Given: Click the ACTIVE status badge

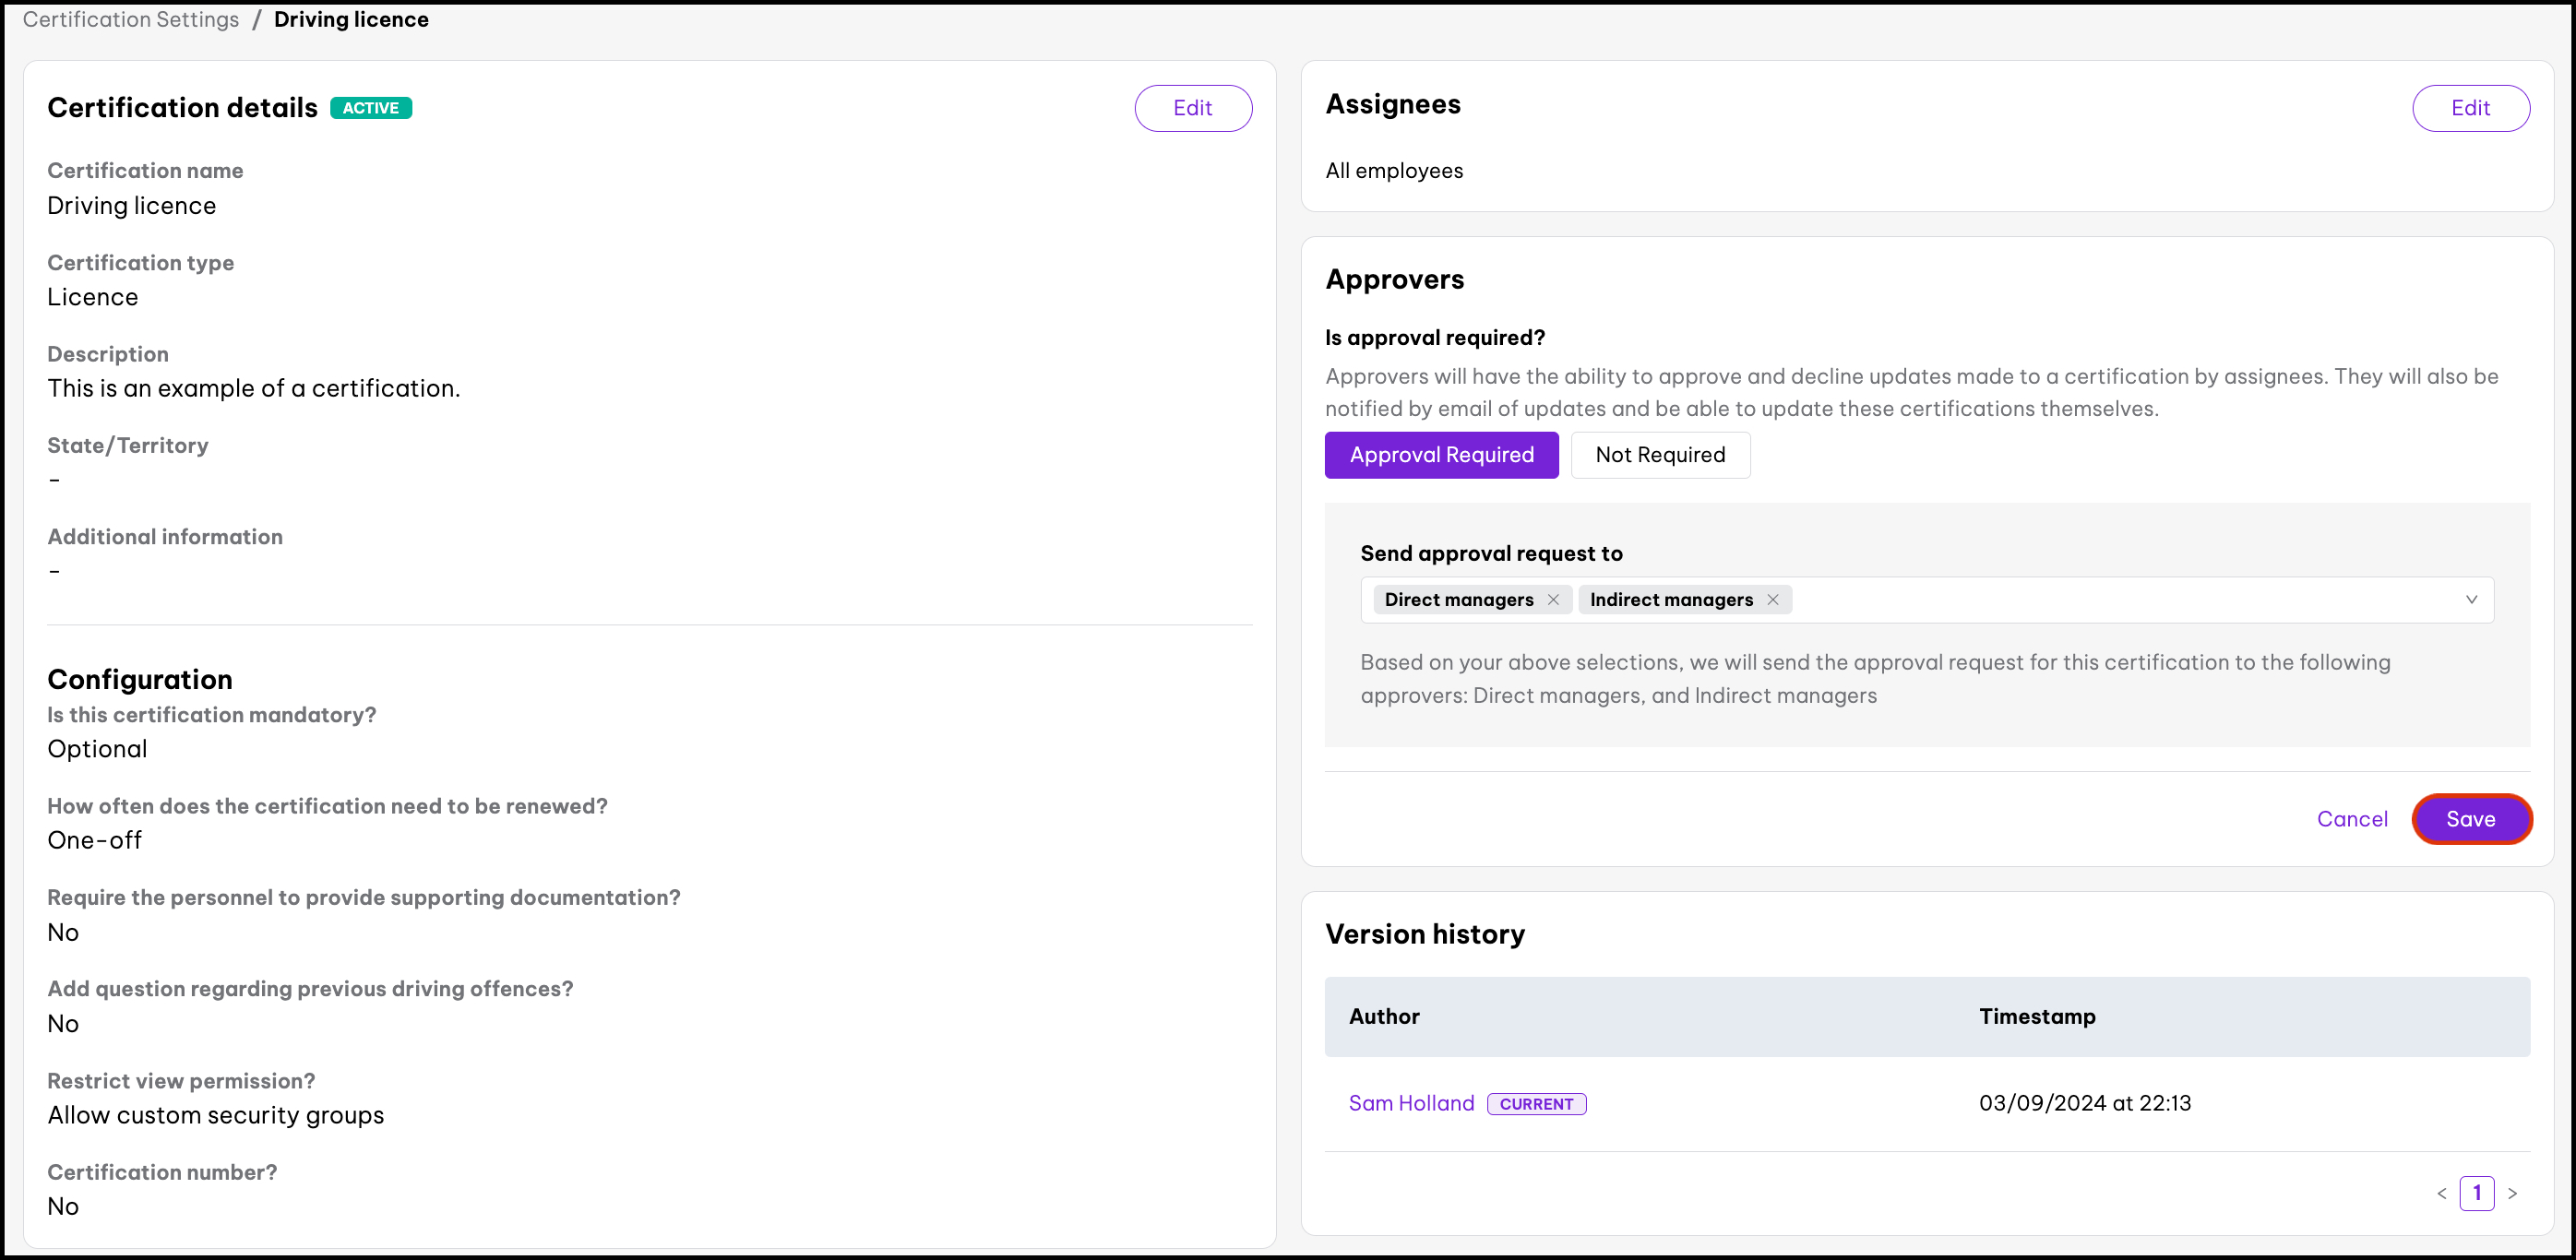Looking at the screenshot, I should (x=371, y=108).
